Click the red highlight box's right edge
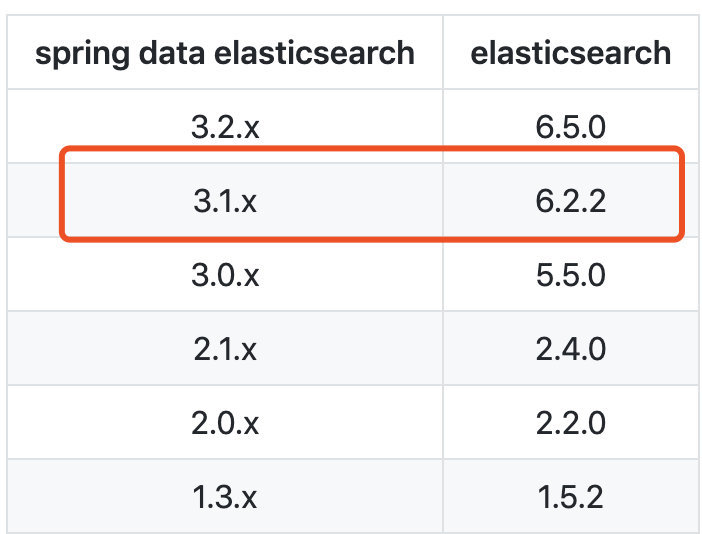This screenshot has height=534, width=702. click(682, 195)
